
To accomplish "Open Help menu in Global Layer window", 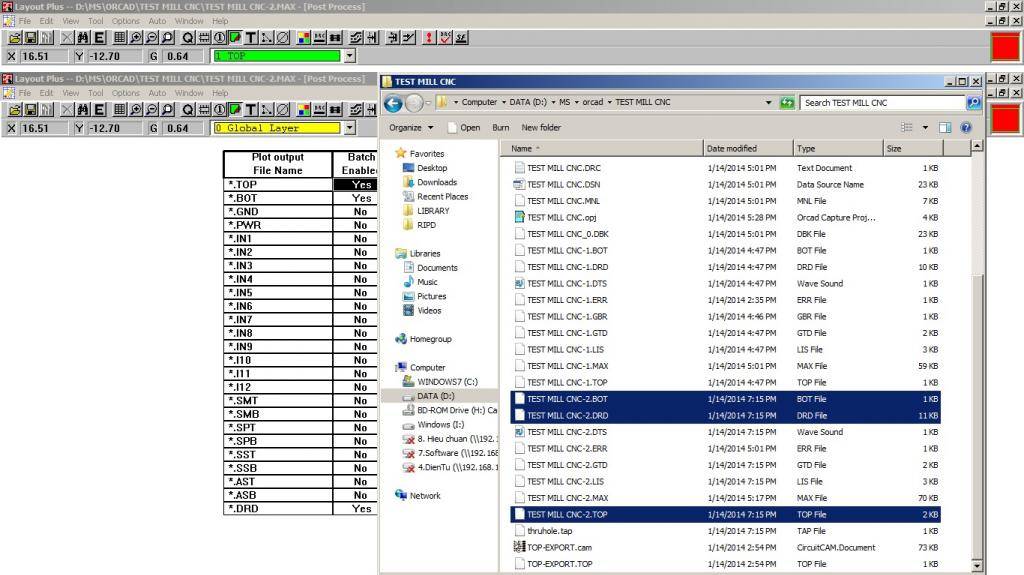I will [x=220, y=93].
